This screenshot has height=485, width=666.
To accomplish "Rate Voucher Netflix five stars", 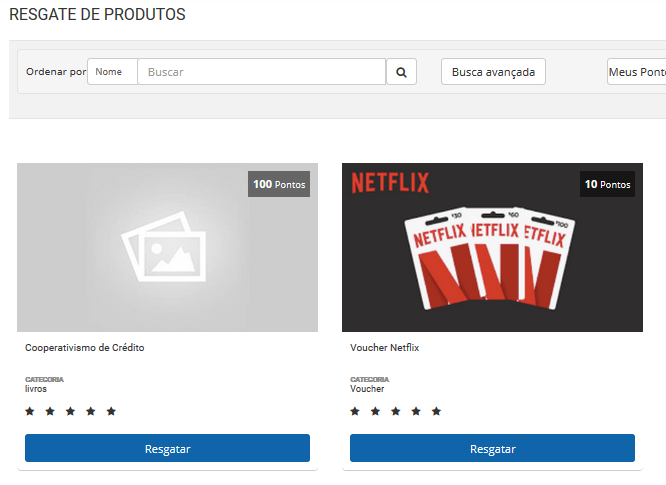I will pyautogui.click(x=437, y=411).
